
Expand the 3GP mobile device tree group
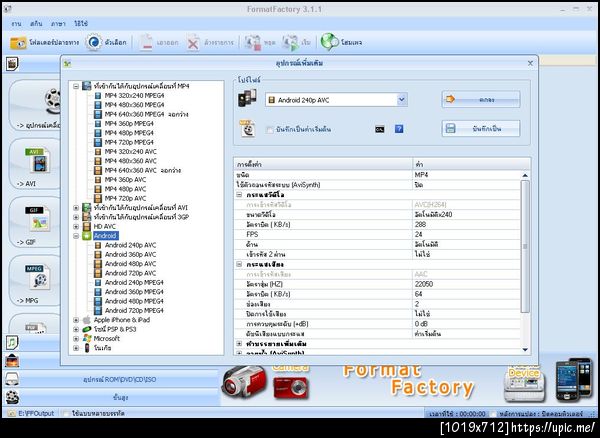[76, 217]
